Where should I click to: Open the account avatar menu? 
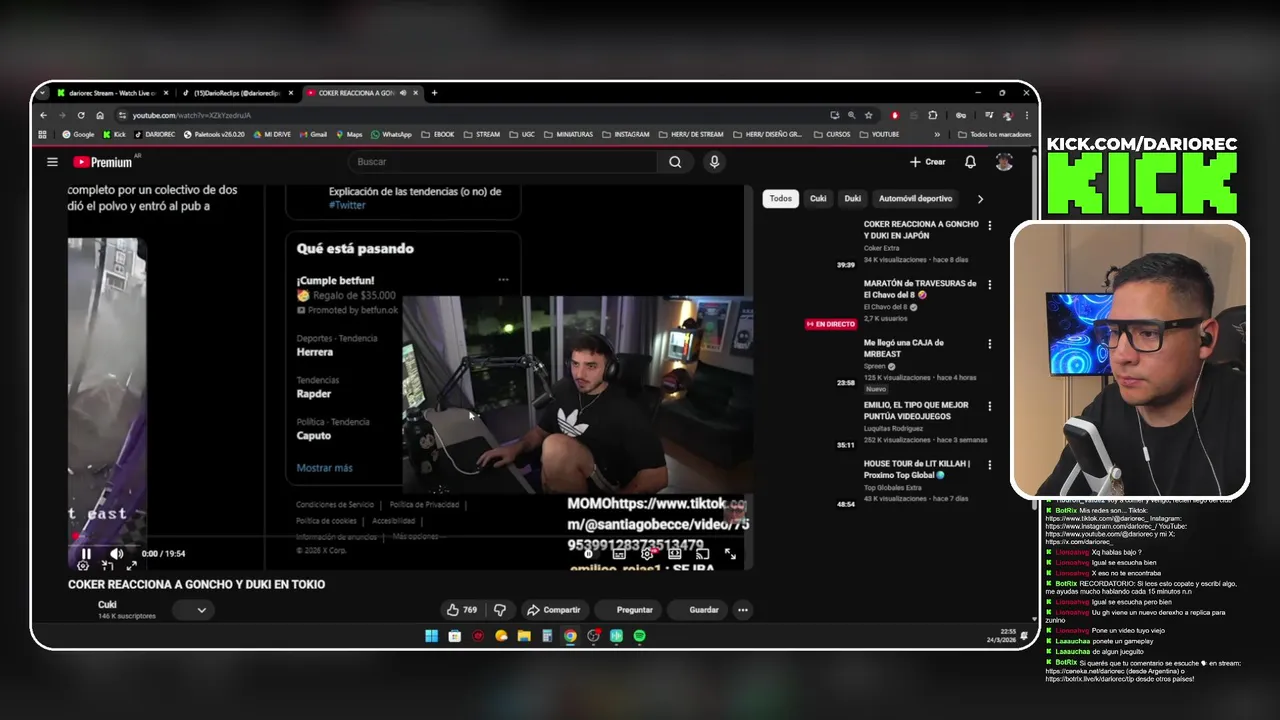[1004, 162]
